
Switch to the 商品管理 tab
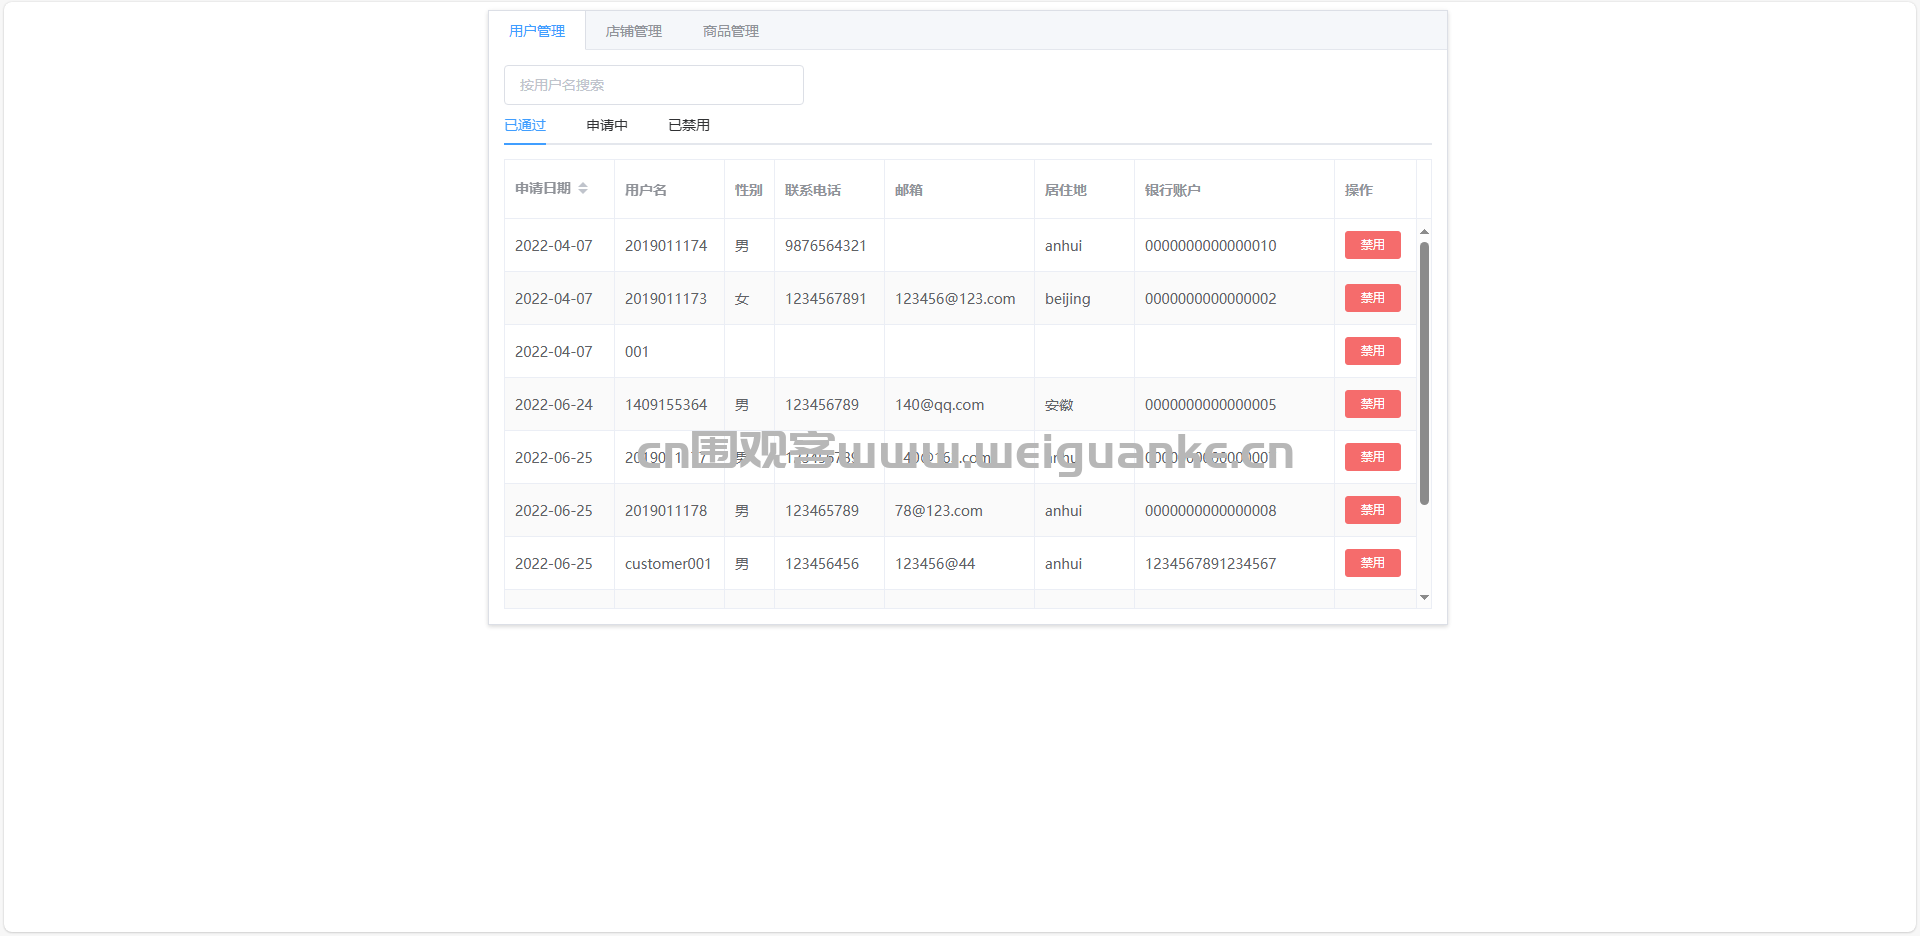coord(731,31)
